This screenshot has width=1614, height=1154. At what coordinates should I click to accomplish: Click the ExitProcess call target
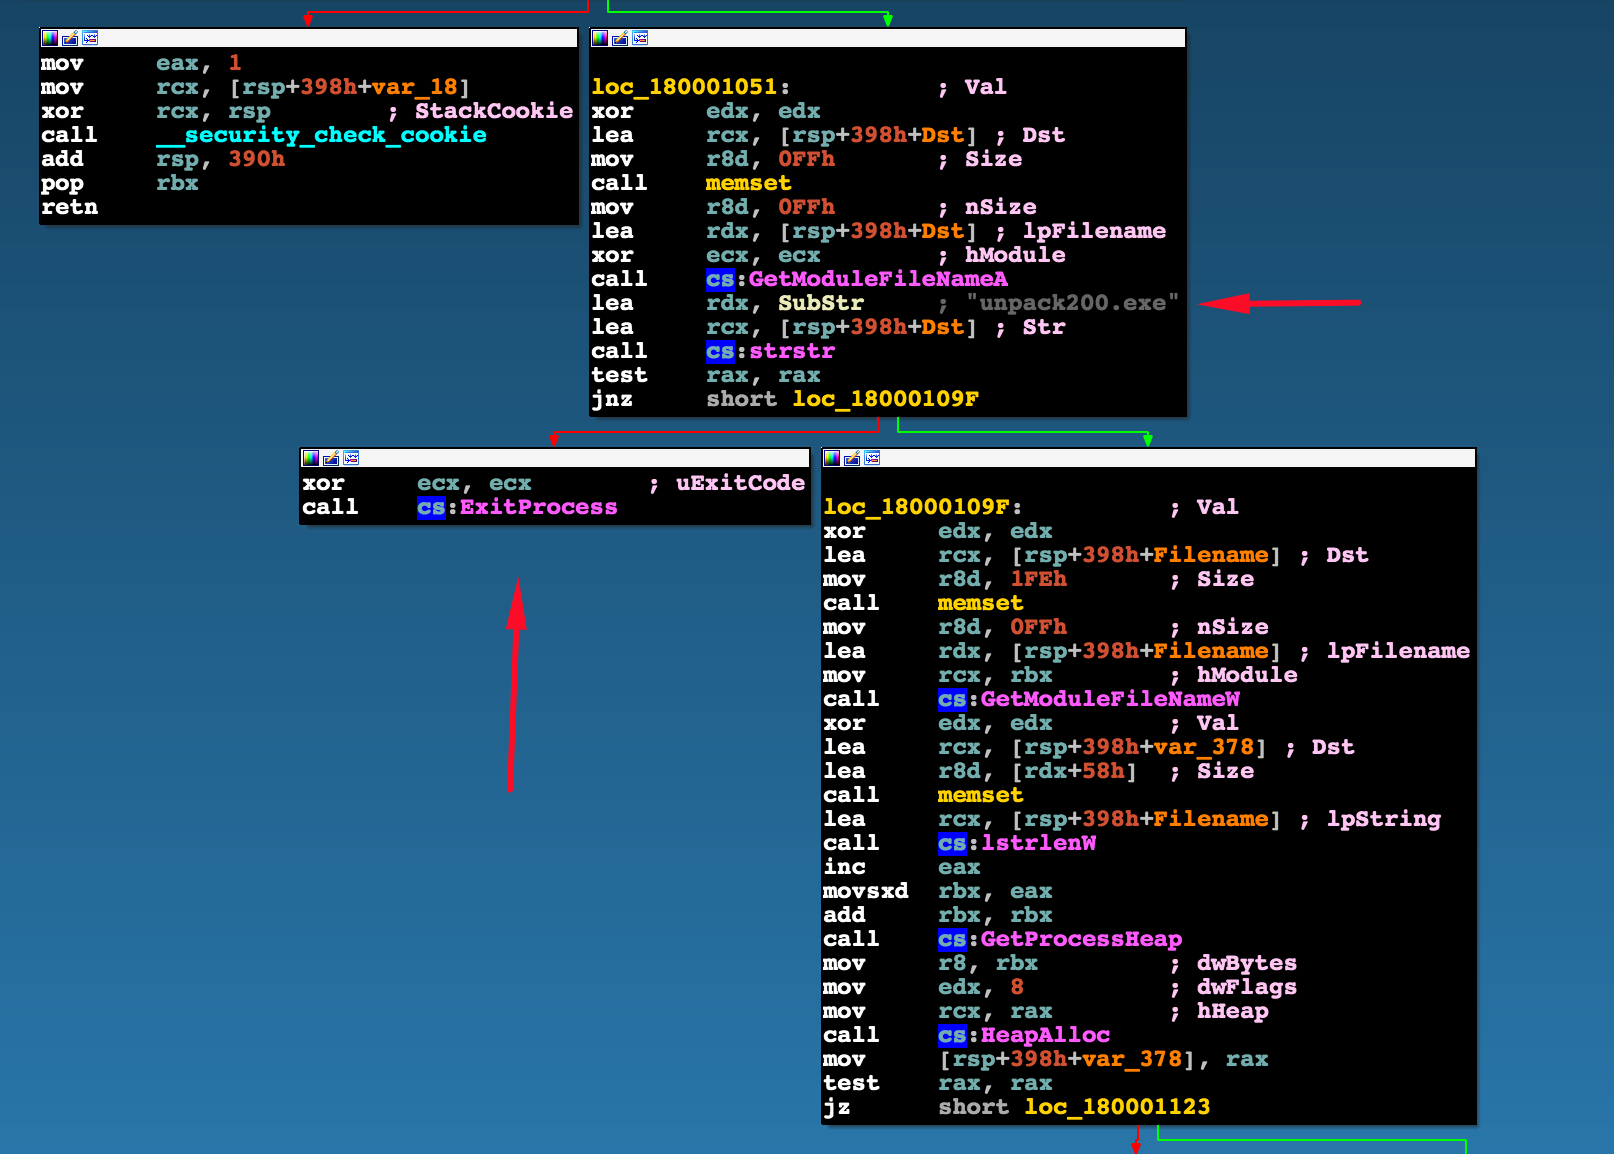click(539, 507)
